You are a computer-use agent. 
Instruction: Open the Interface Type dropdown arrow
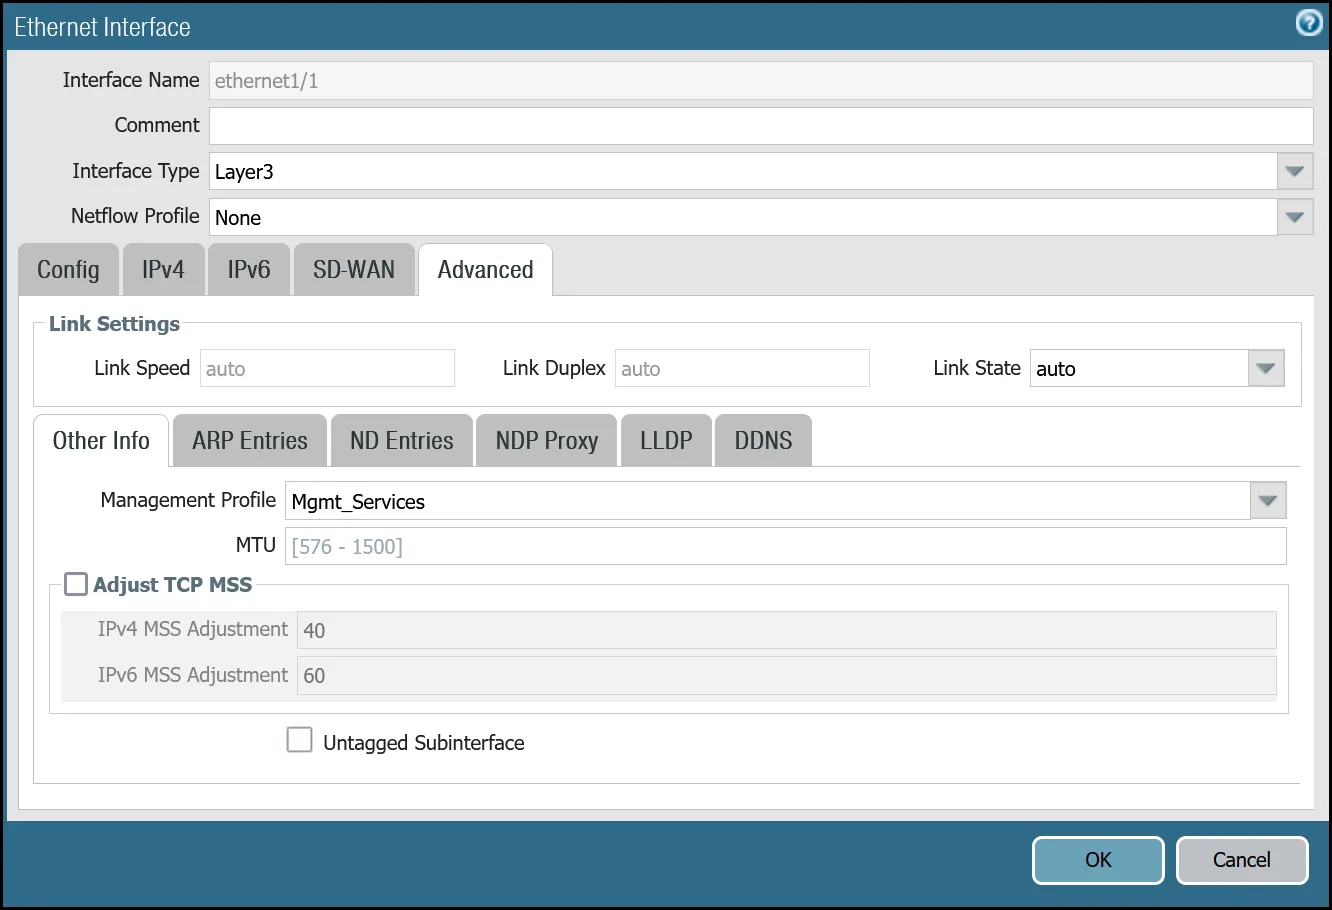(1294, 170)
